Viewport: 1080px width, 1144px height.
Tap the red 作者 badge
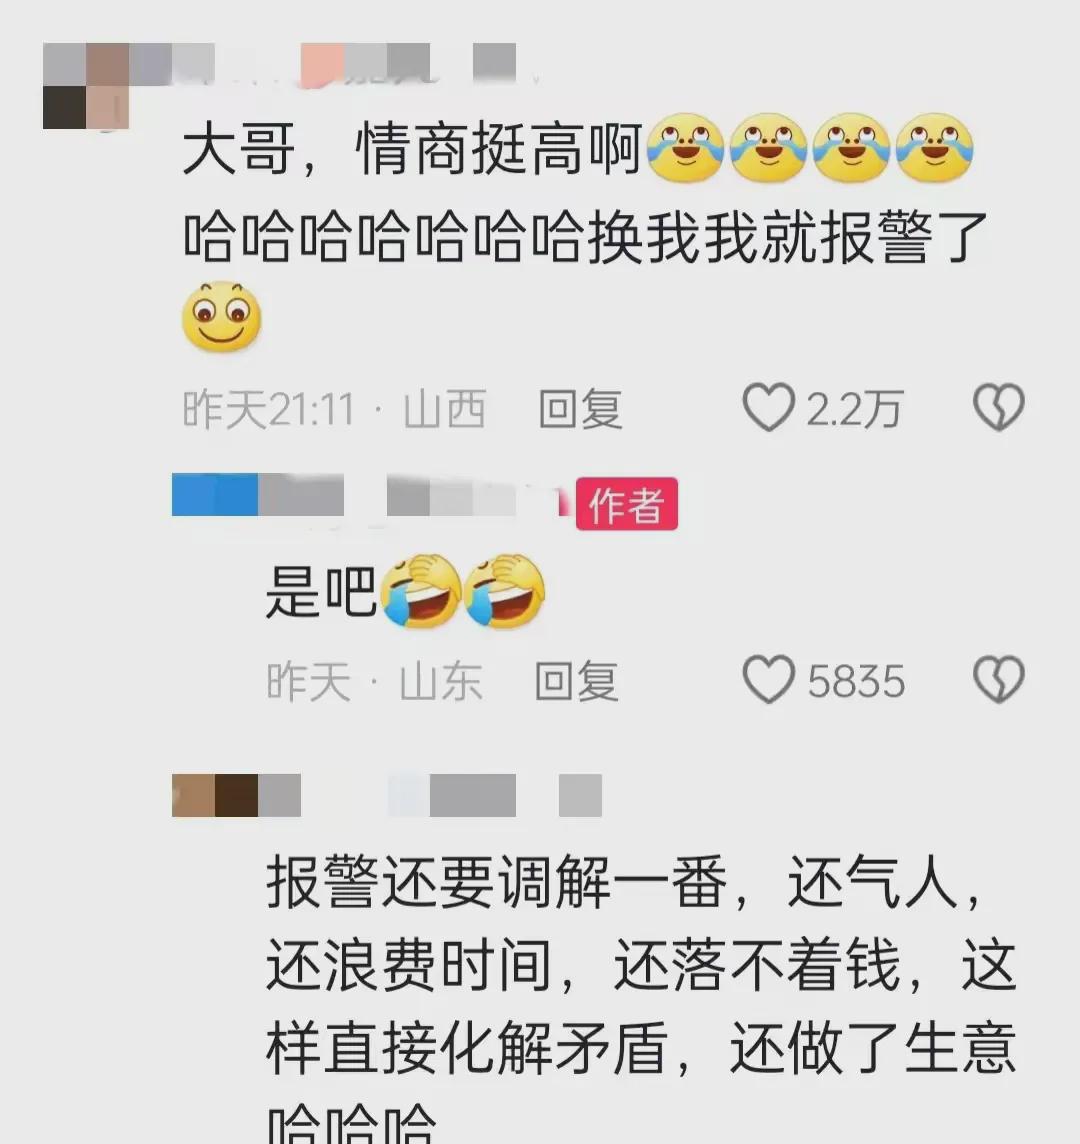[x=627, y=503]
